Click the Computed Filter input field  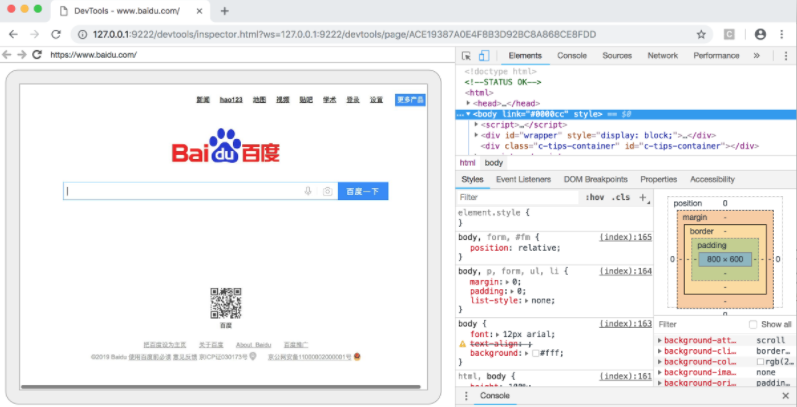[x=700, y=324]
